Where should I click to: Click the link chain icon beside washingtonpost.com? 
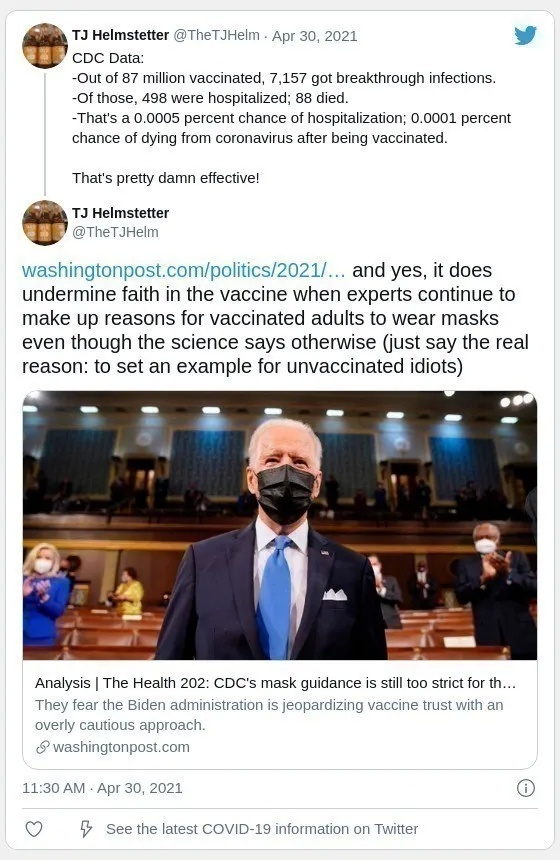[42, 747]
